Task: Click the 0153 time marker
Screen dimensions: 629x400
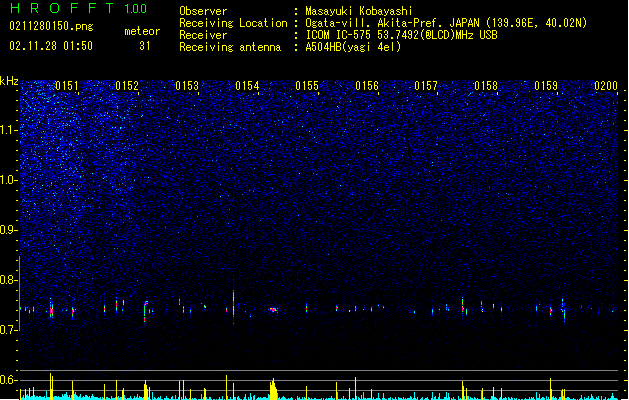Action: coord(187,86)
